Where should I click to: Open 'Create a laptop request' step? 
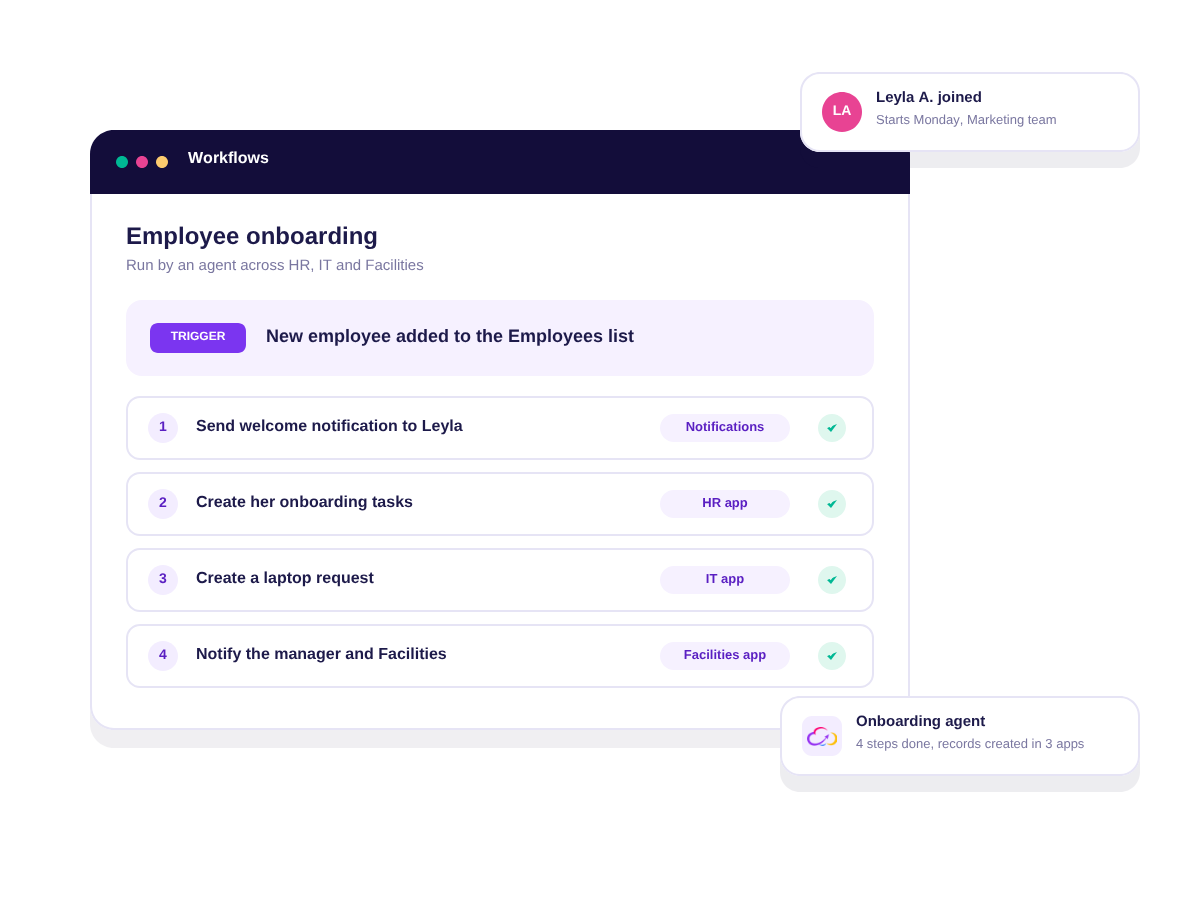click(500, 580)
